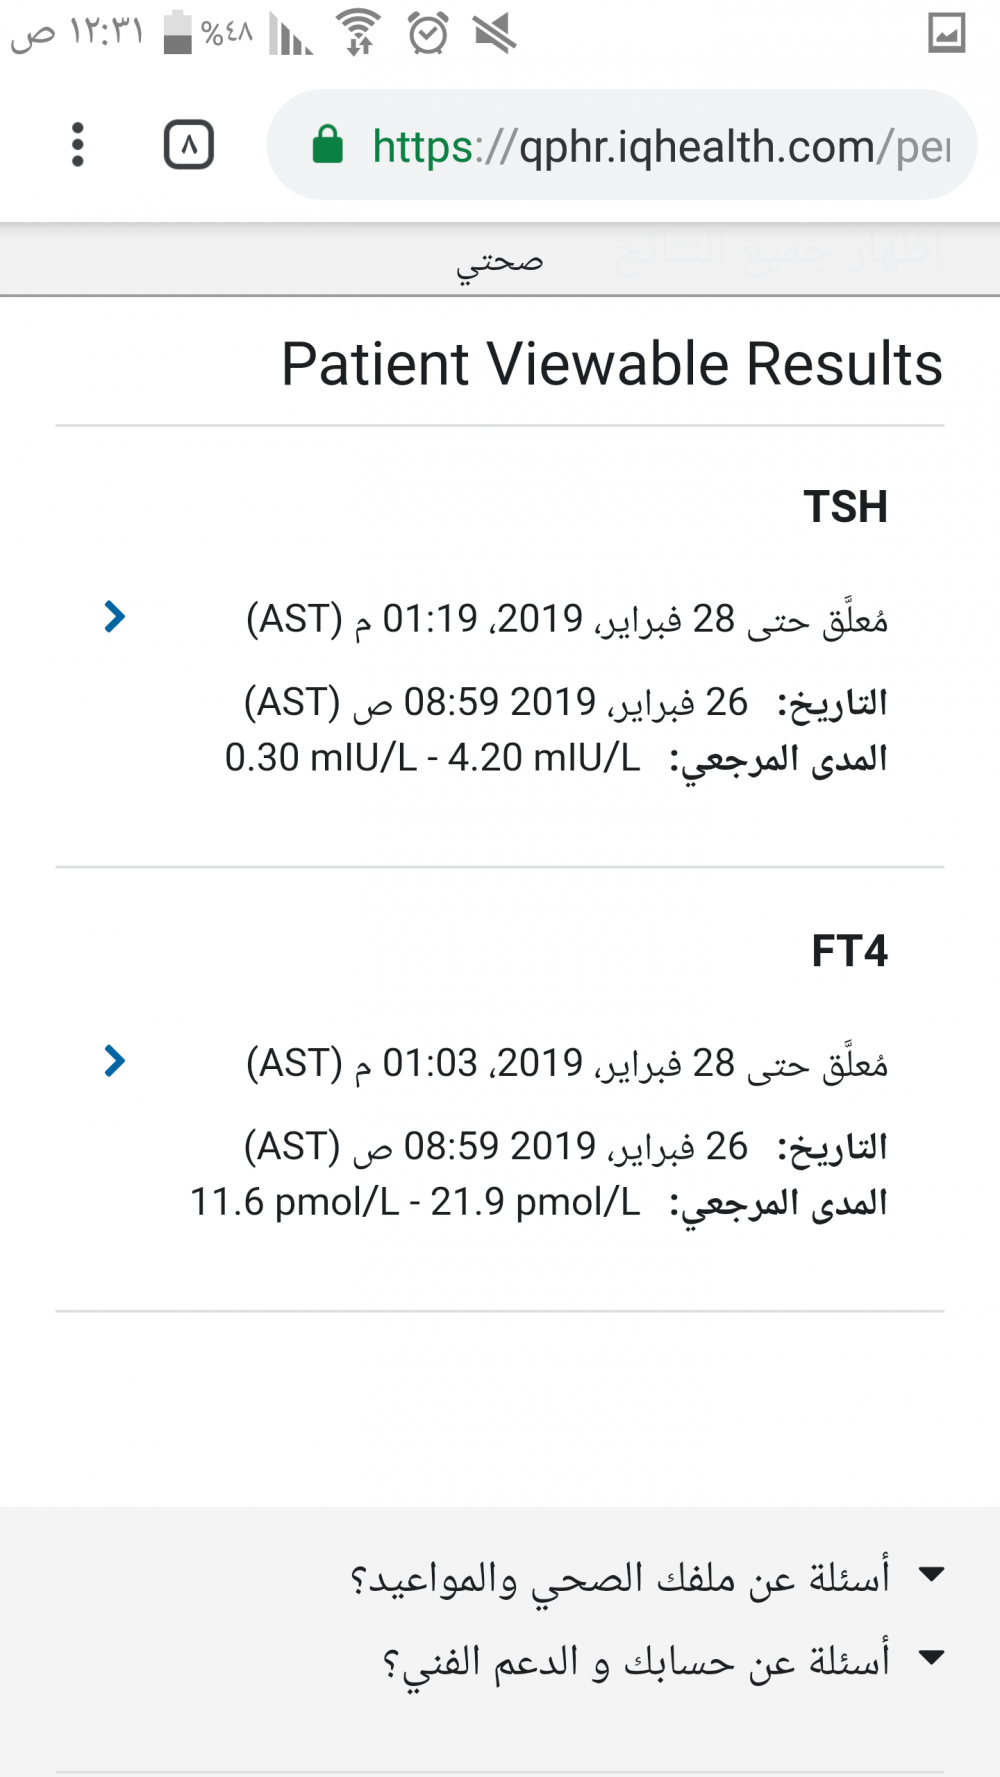Tap the green secure lock icon
1000x1777 pixels.
pos(327,145)
